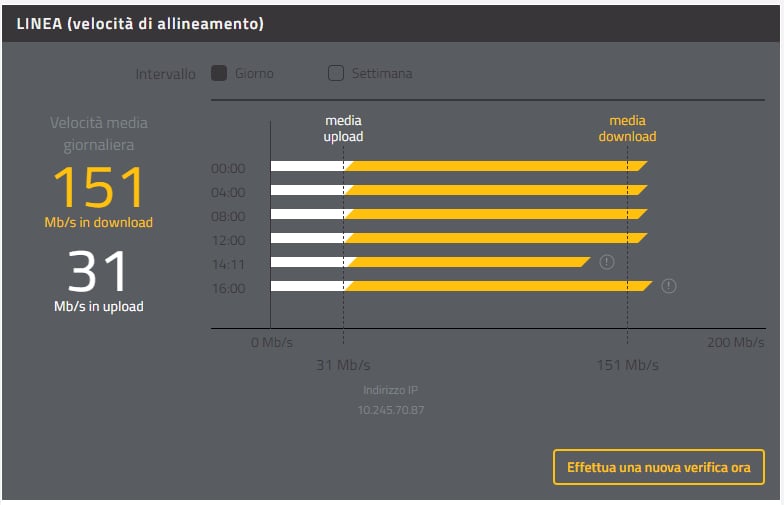
Task: Click the media download marker label
Action: tap(627, 129)
